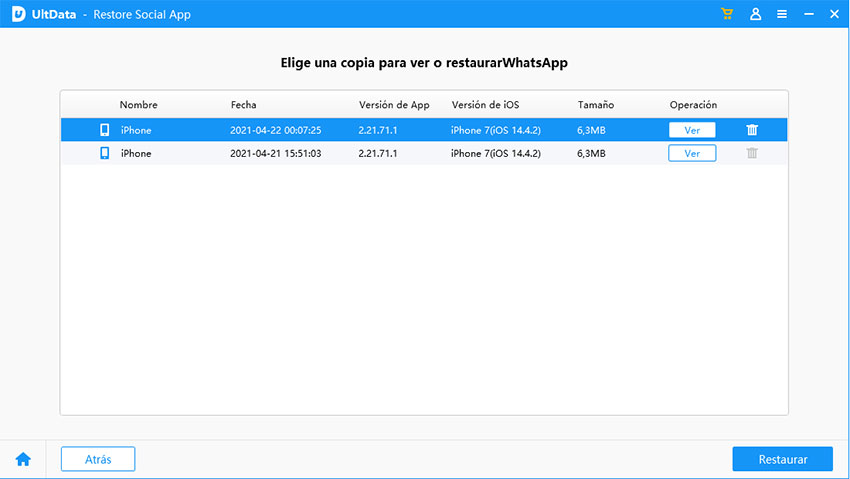Select date 2021-04-22 00:07:25
850x479 pixels.
[x=275, y=130]
